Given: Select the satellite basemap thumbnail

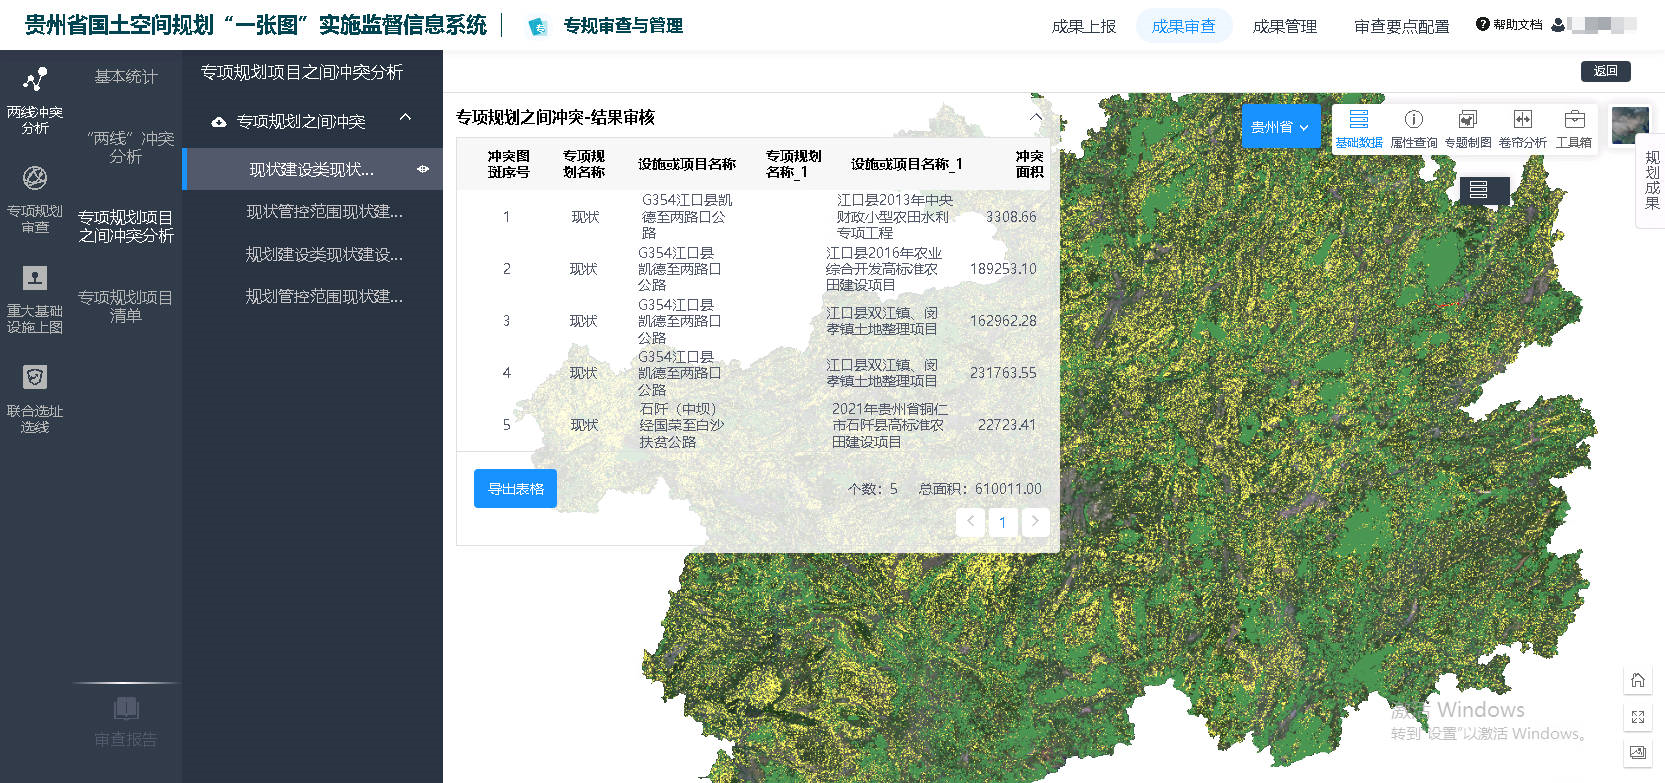Looking at the screenshot, I should (x=1630, y=125).
